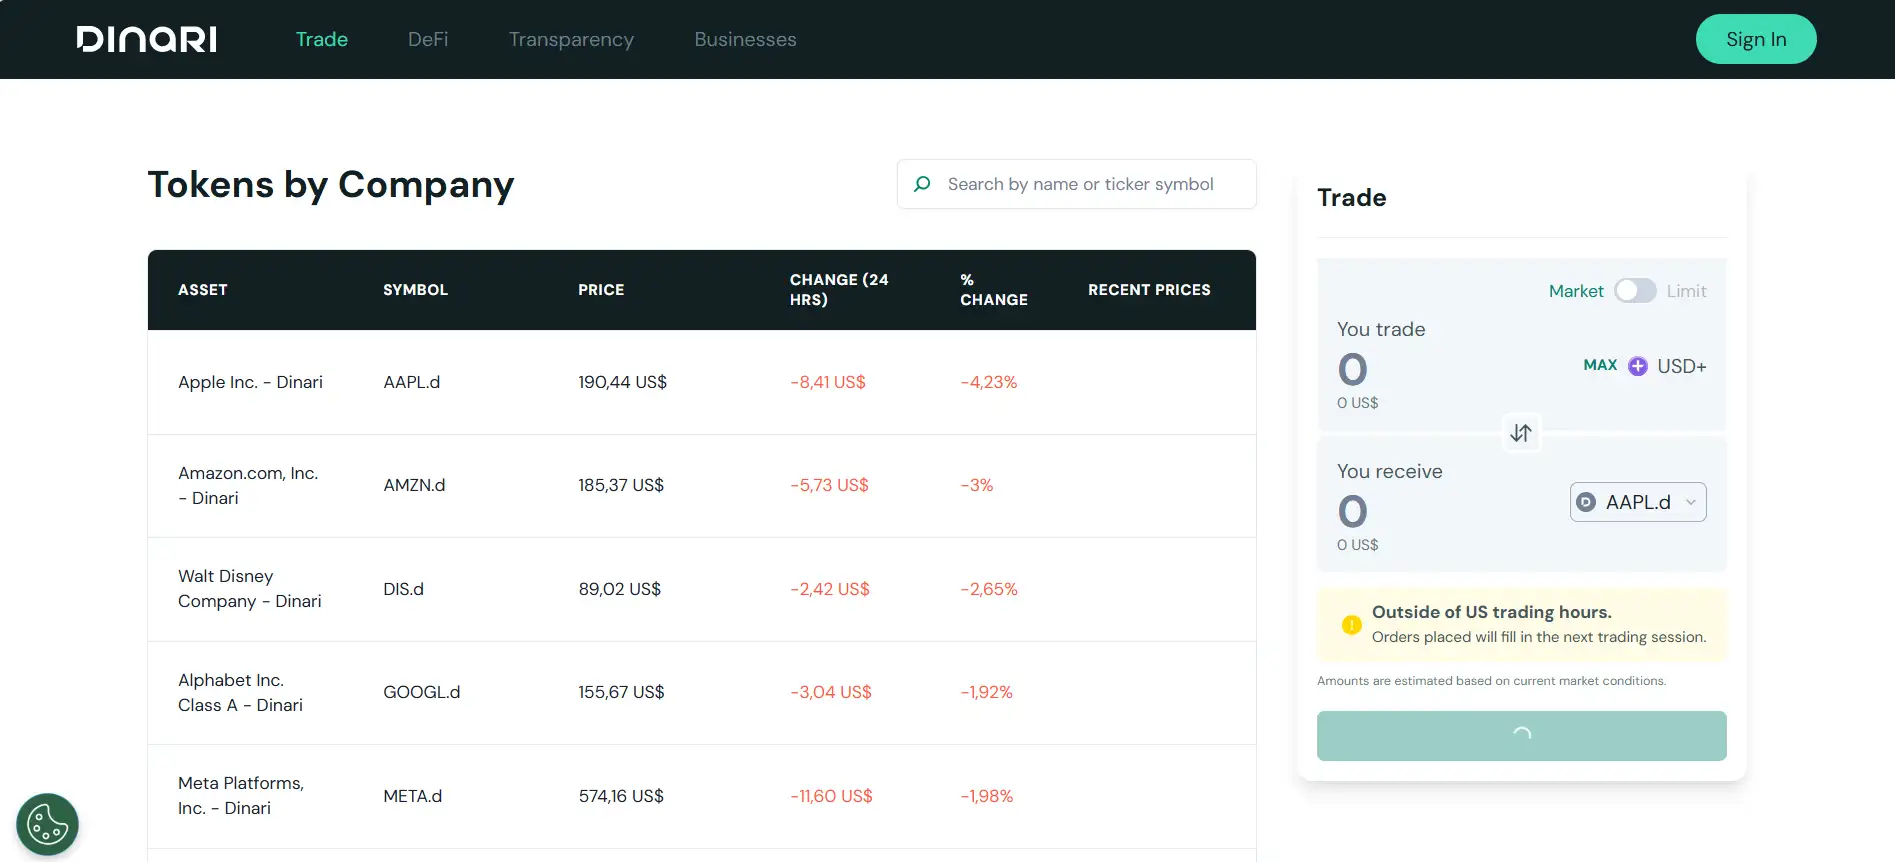Click the search magnifier icon
This screenshot has height=862, width=1895.
922,184
